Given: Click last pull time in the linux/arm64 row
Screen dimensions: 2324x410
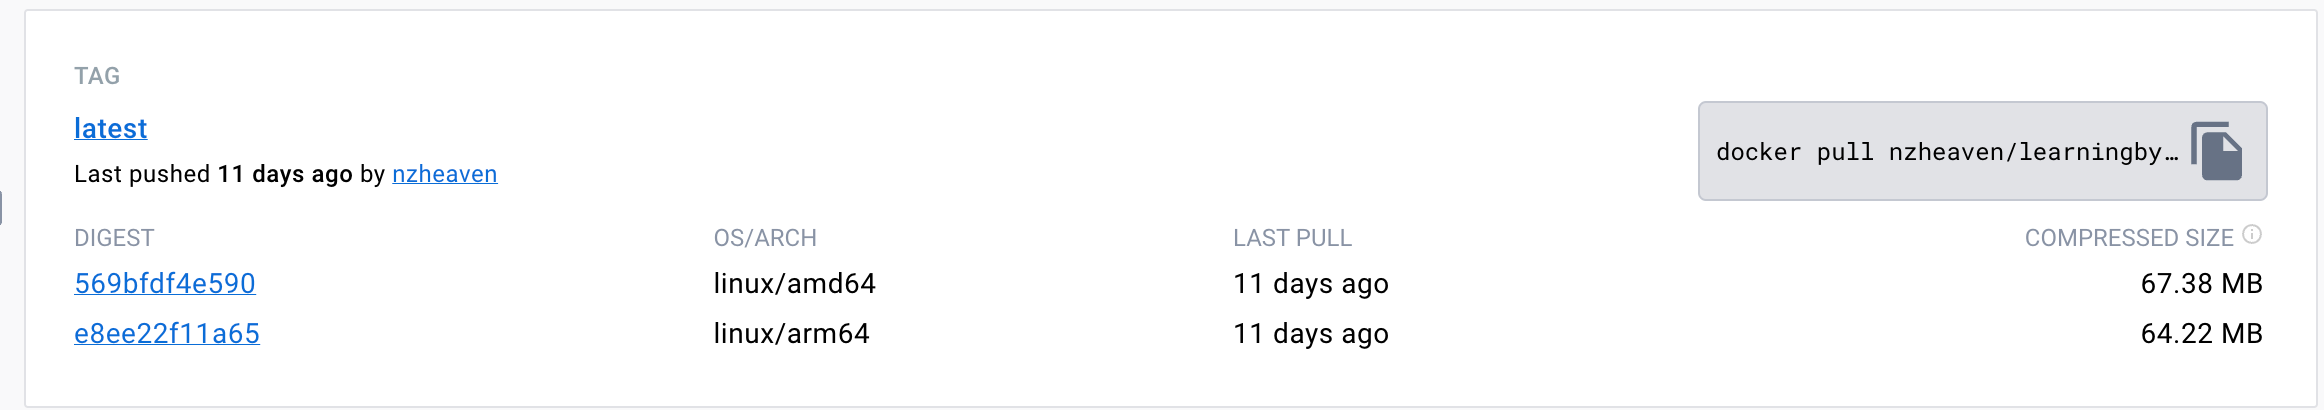Looking at the screenshot, I should (1310, 334).
